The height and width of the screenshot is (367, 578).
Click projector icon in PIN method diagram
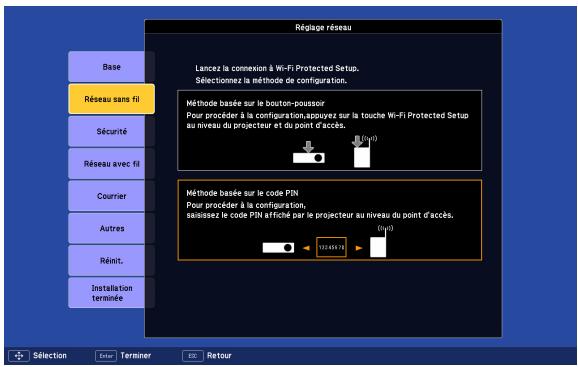pyautogui.click(x=278, y=248)
